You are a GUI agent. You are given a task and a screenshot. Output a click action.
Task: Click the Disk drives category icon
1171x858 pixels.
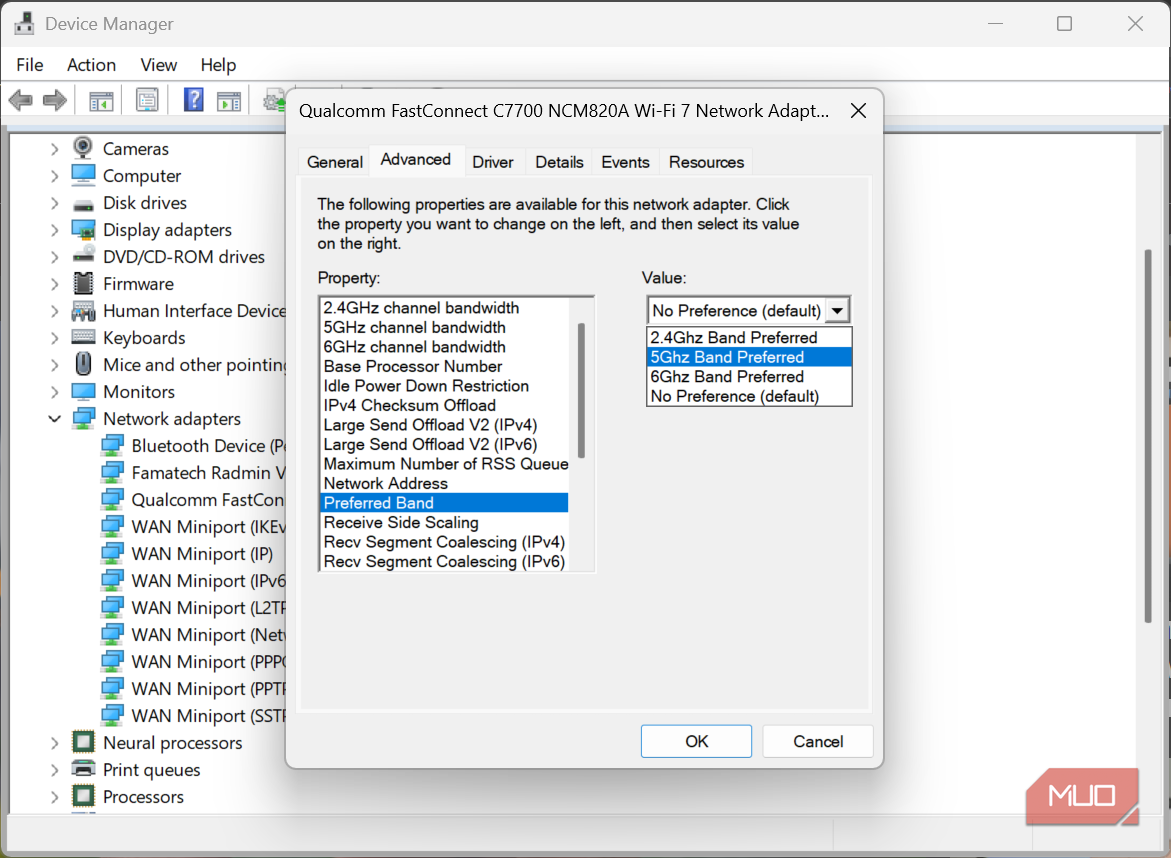click(83, 204)
